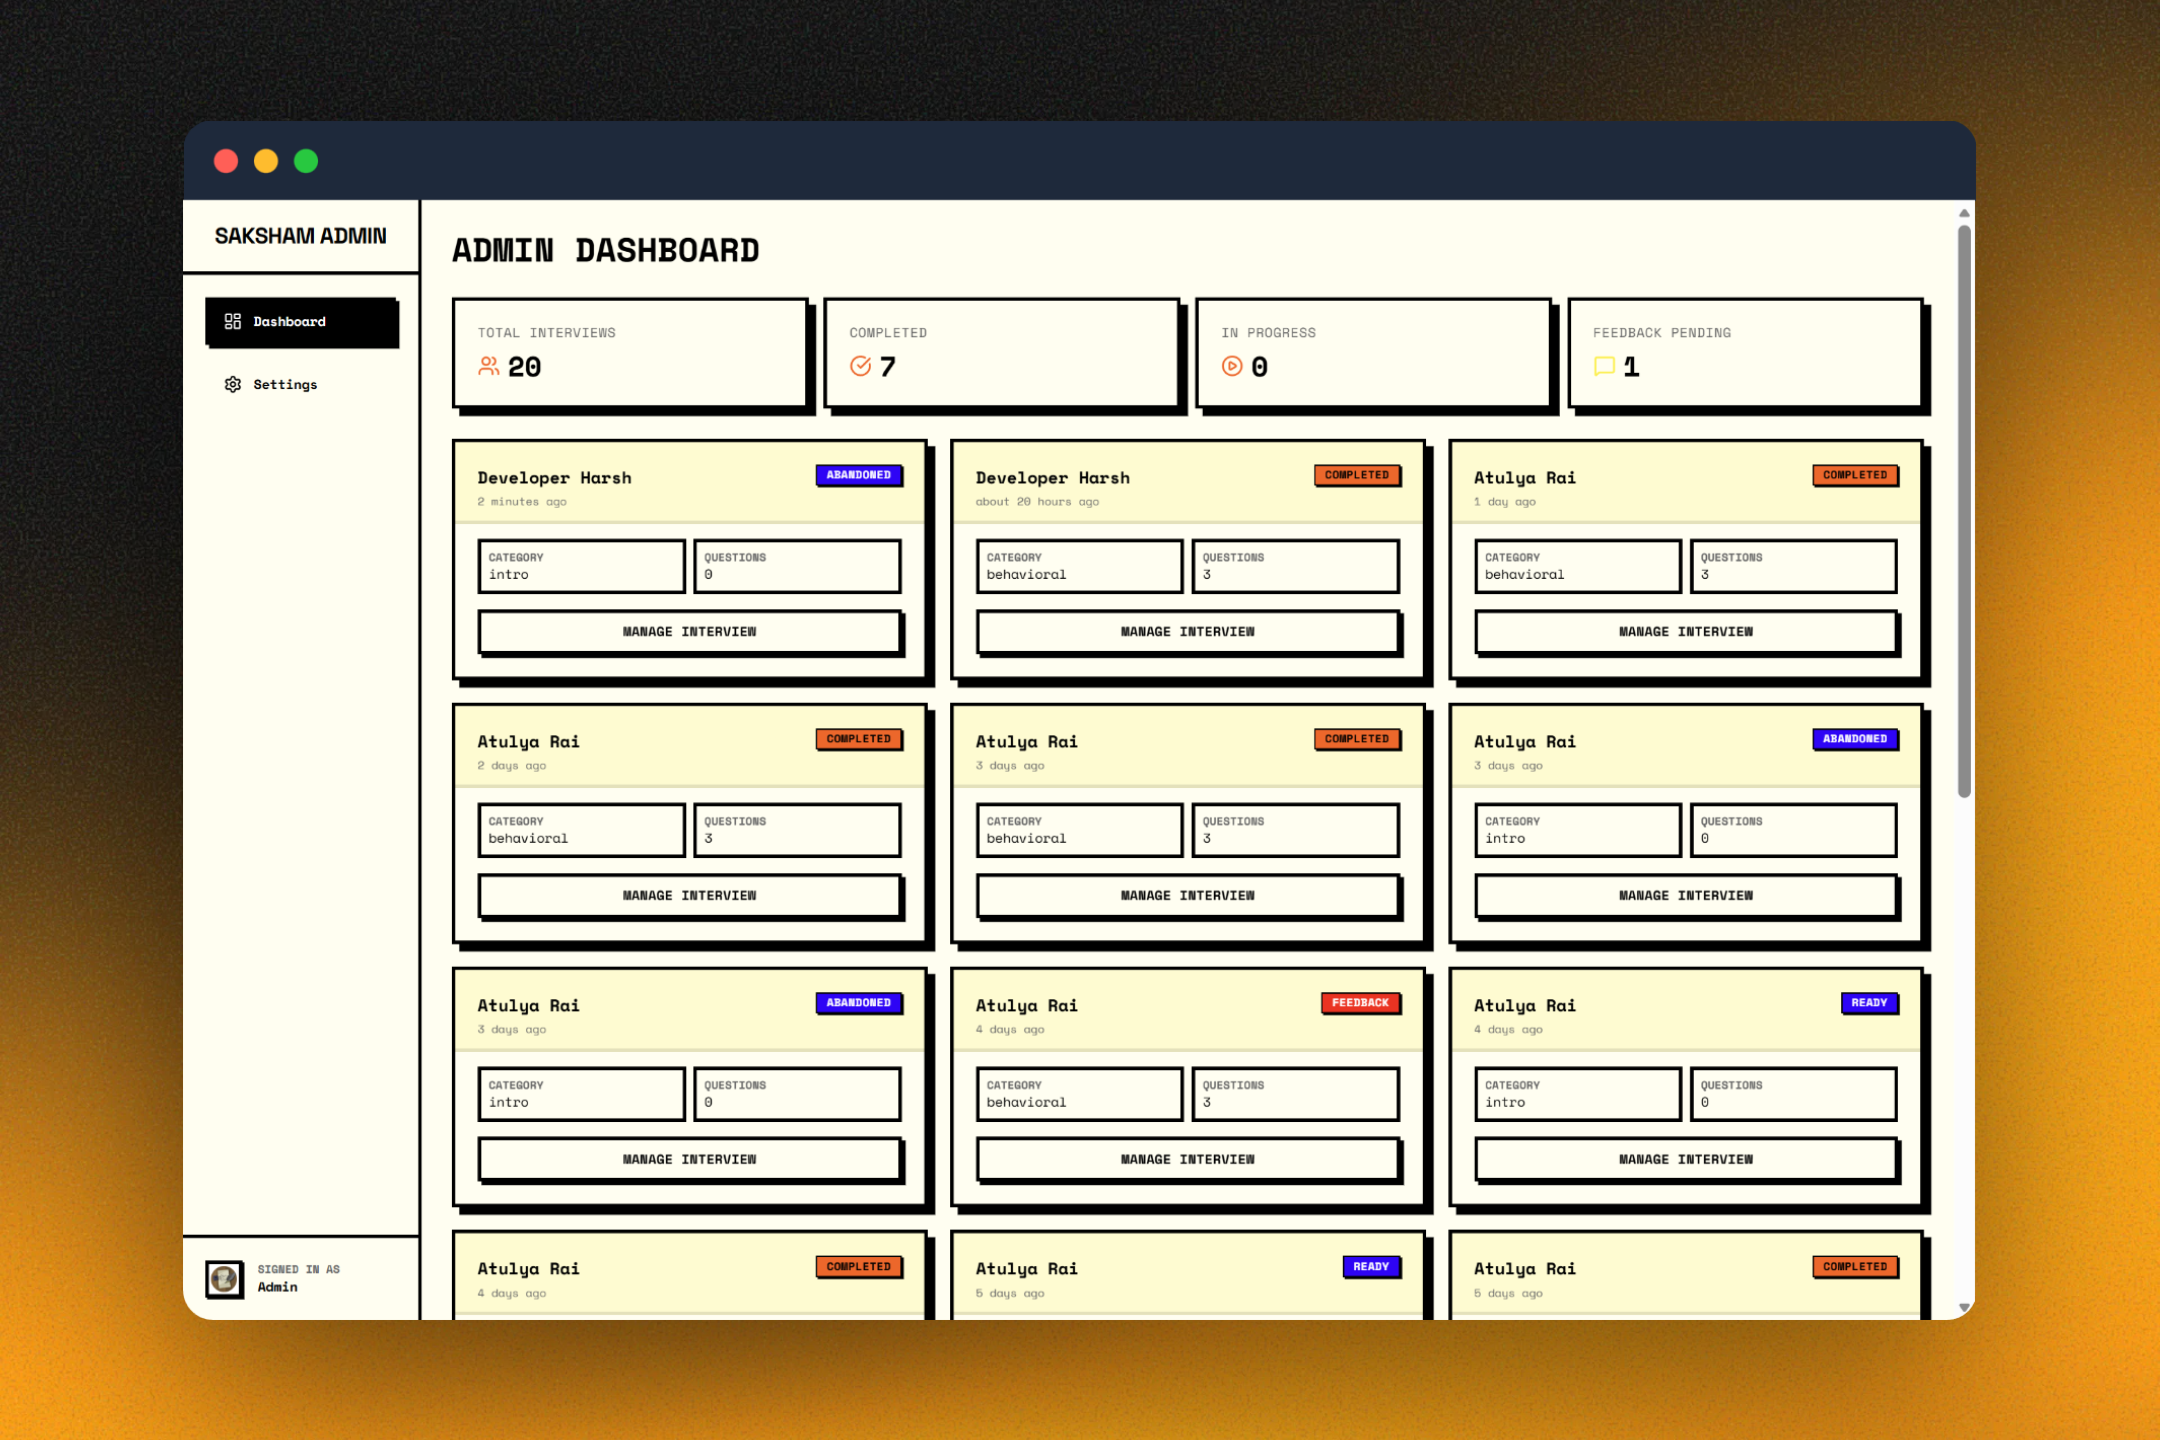
Task: Click the Ready badge on 4 days ago card
Action: click(1868, 1002)
